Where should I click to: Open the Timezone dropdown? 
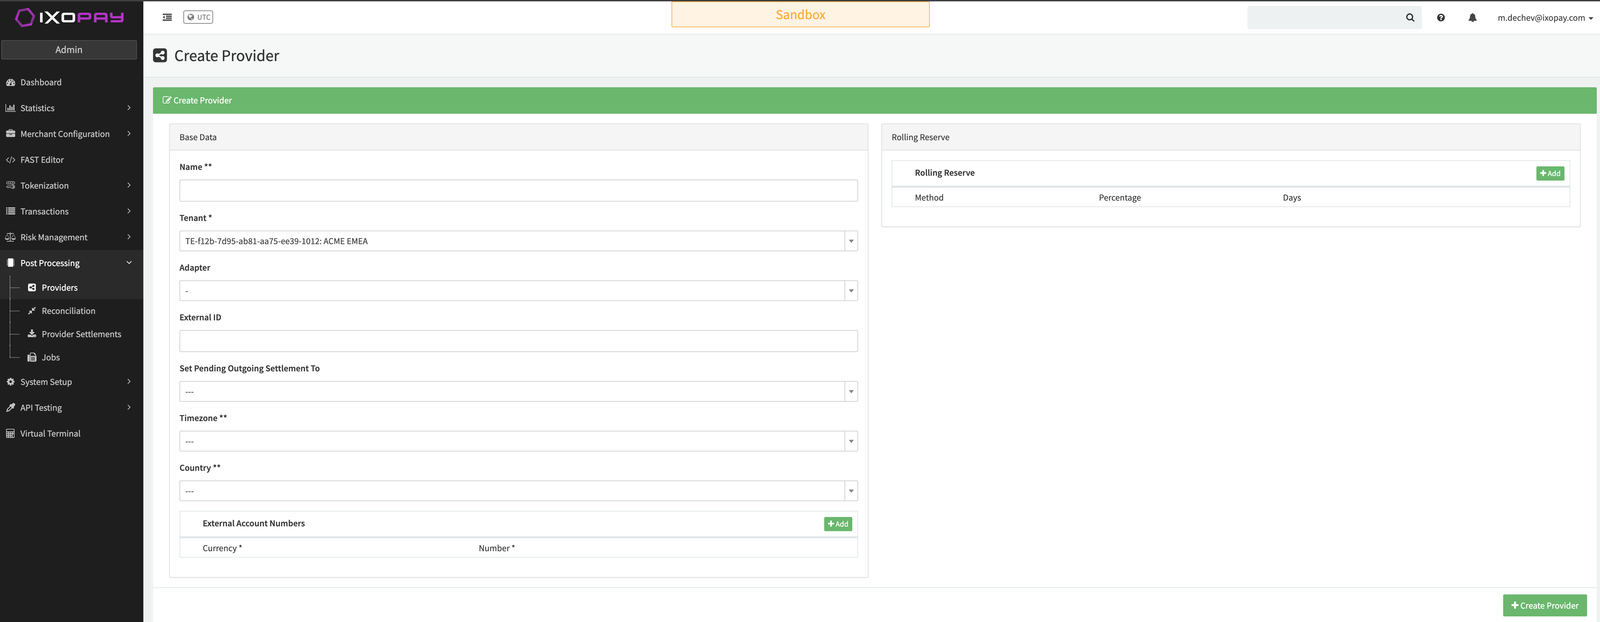tap(518, 441)
